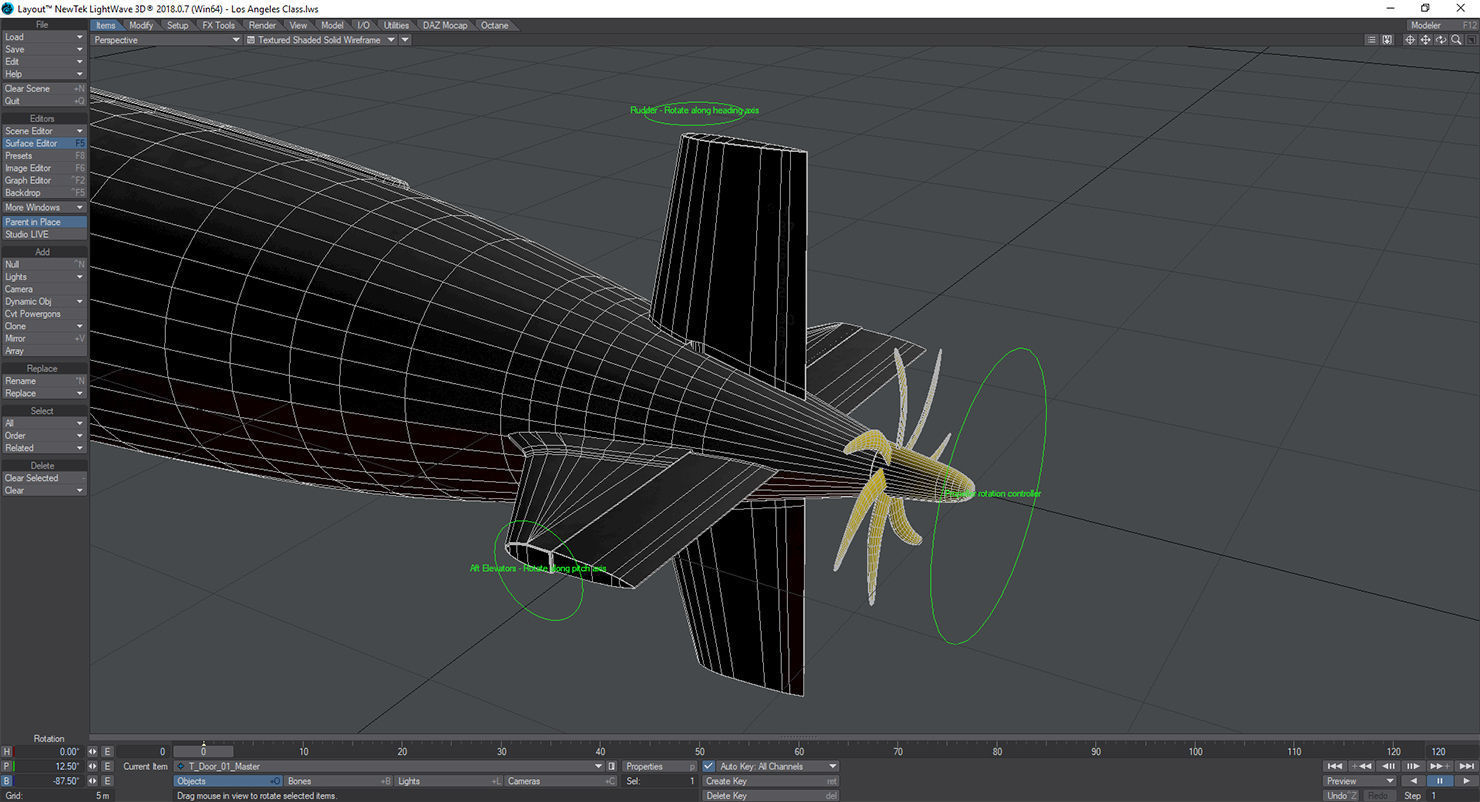Step forward one frame
This screenshot has height=802, width=1480.
coord(1413,766)
